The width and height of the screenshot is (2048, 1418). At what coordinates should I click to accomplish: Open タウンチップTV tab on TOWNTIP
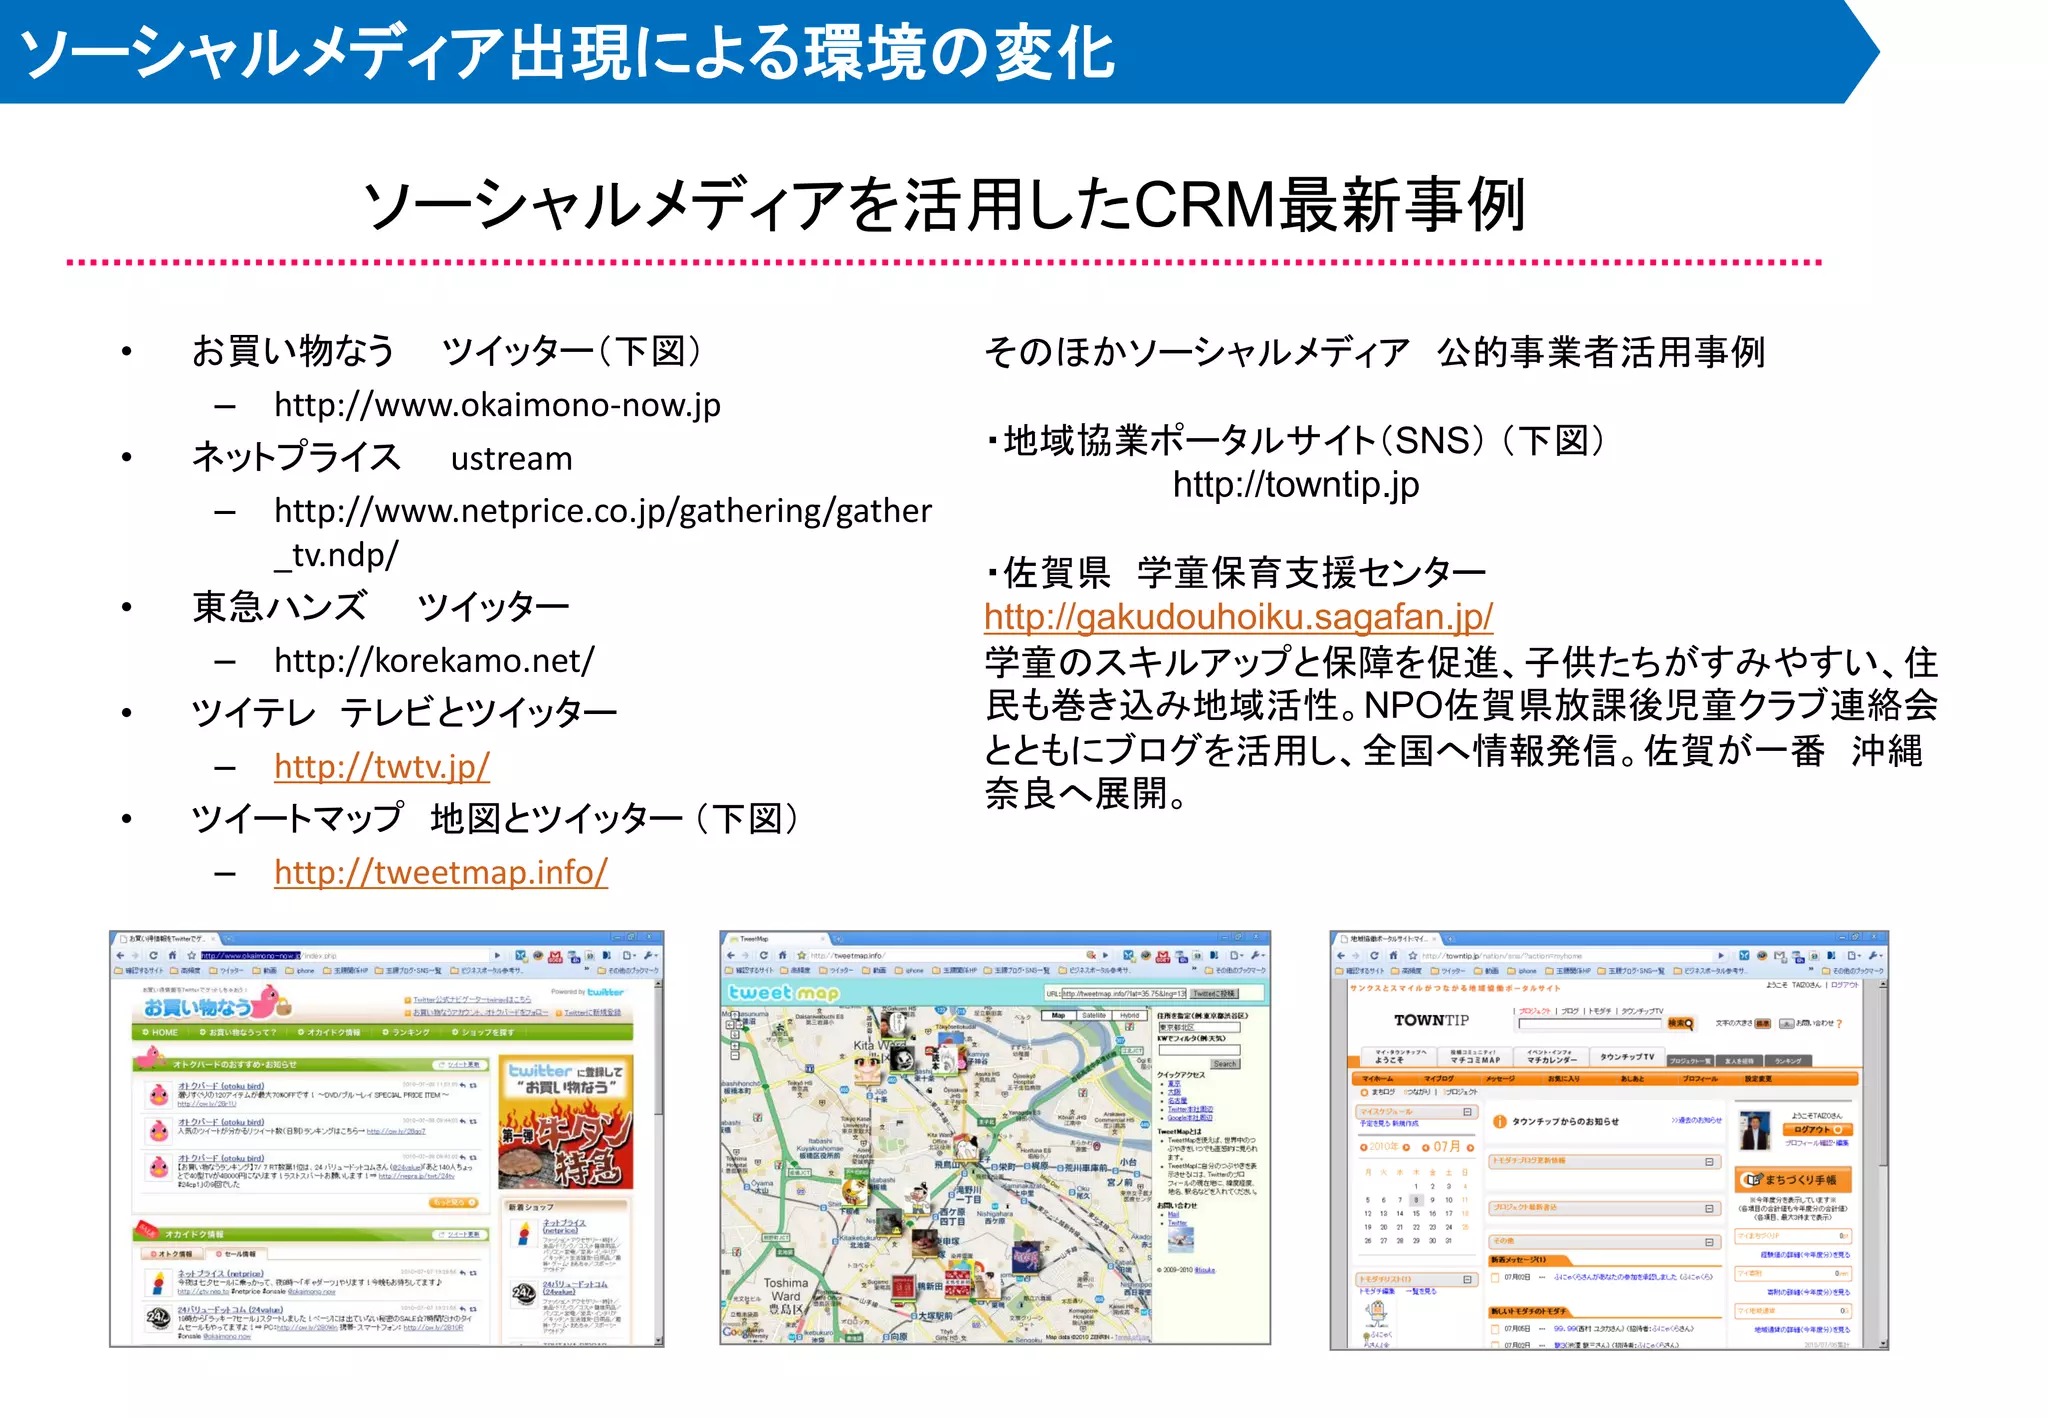1628,1057
